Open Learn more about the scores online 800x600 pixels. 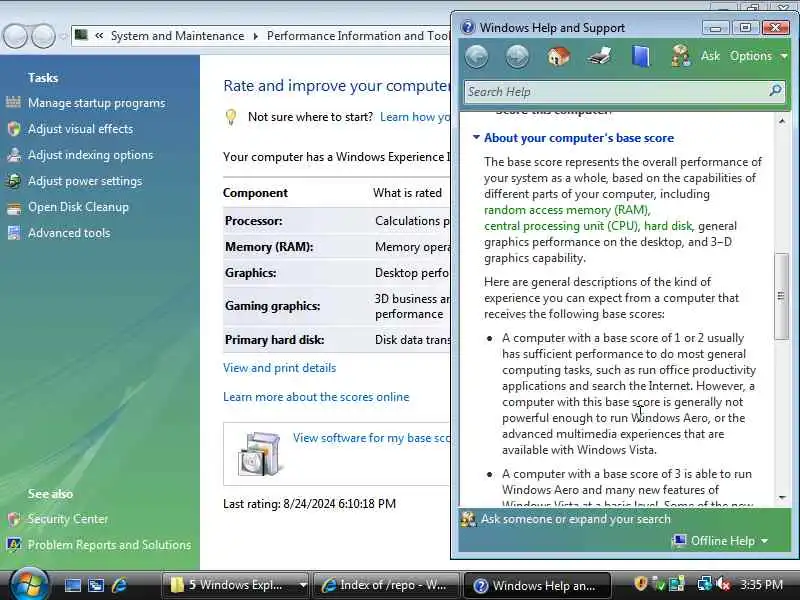pos(316,397)
